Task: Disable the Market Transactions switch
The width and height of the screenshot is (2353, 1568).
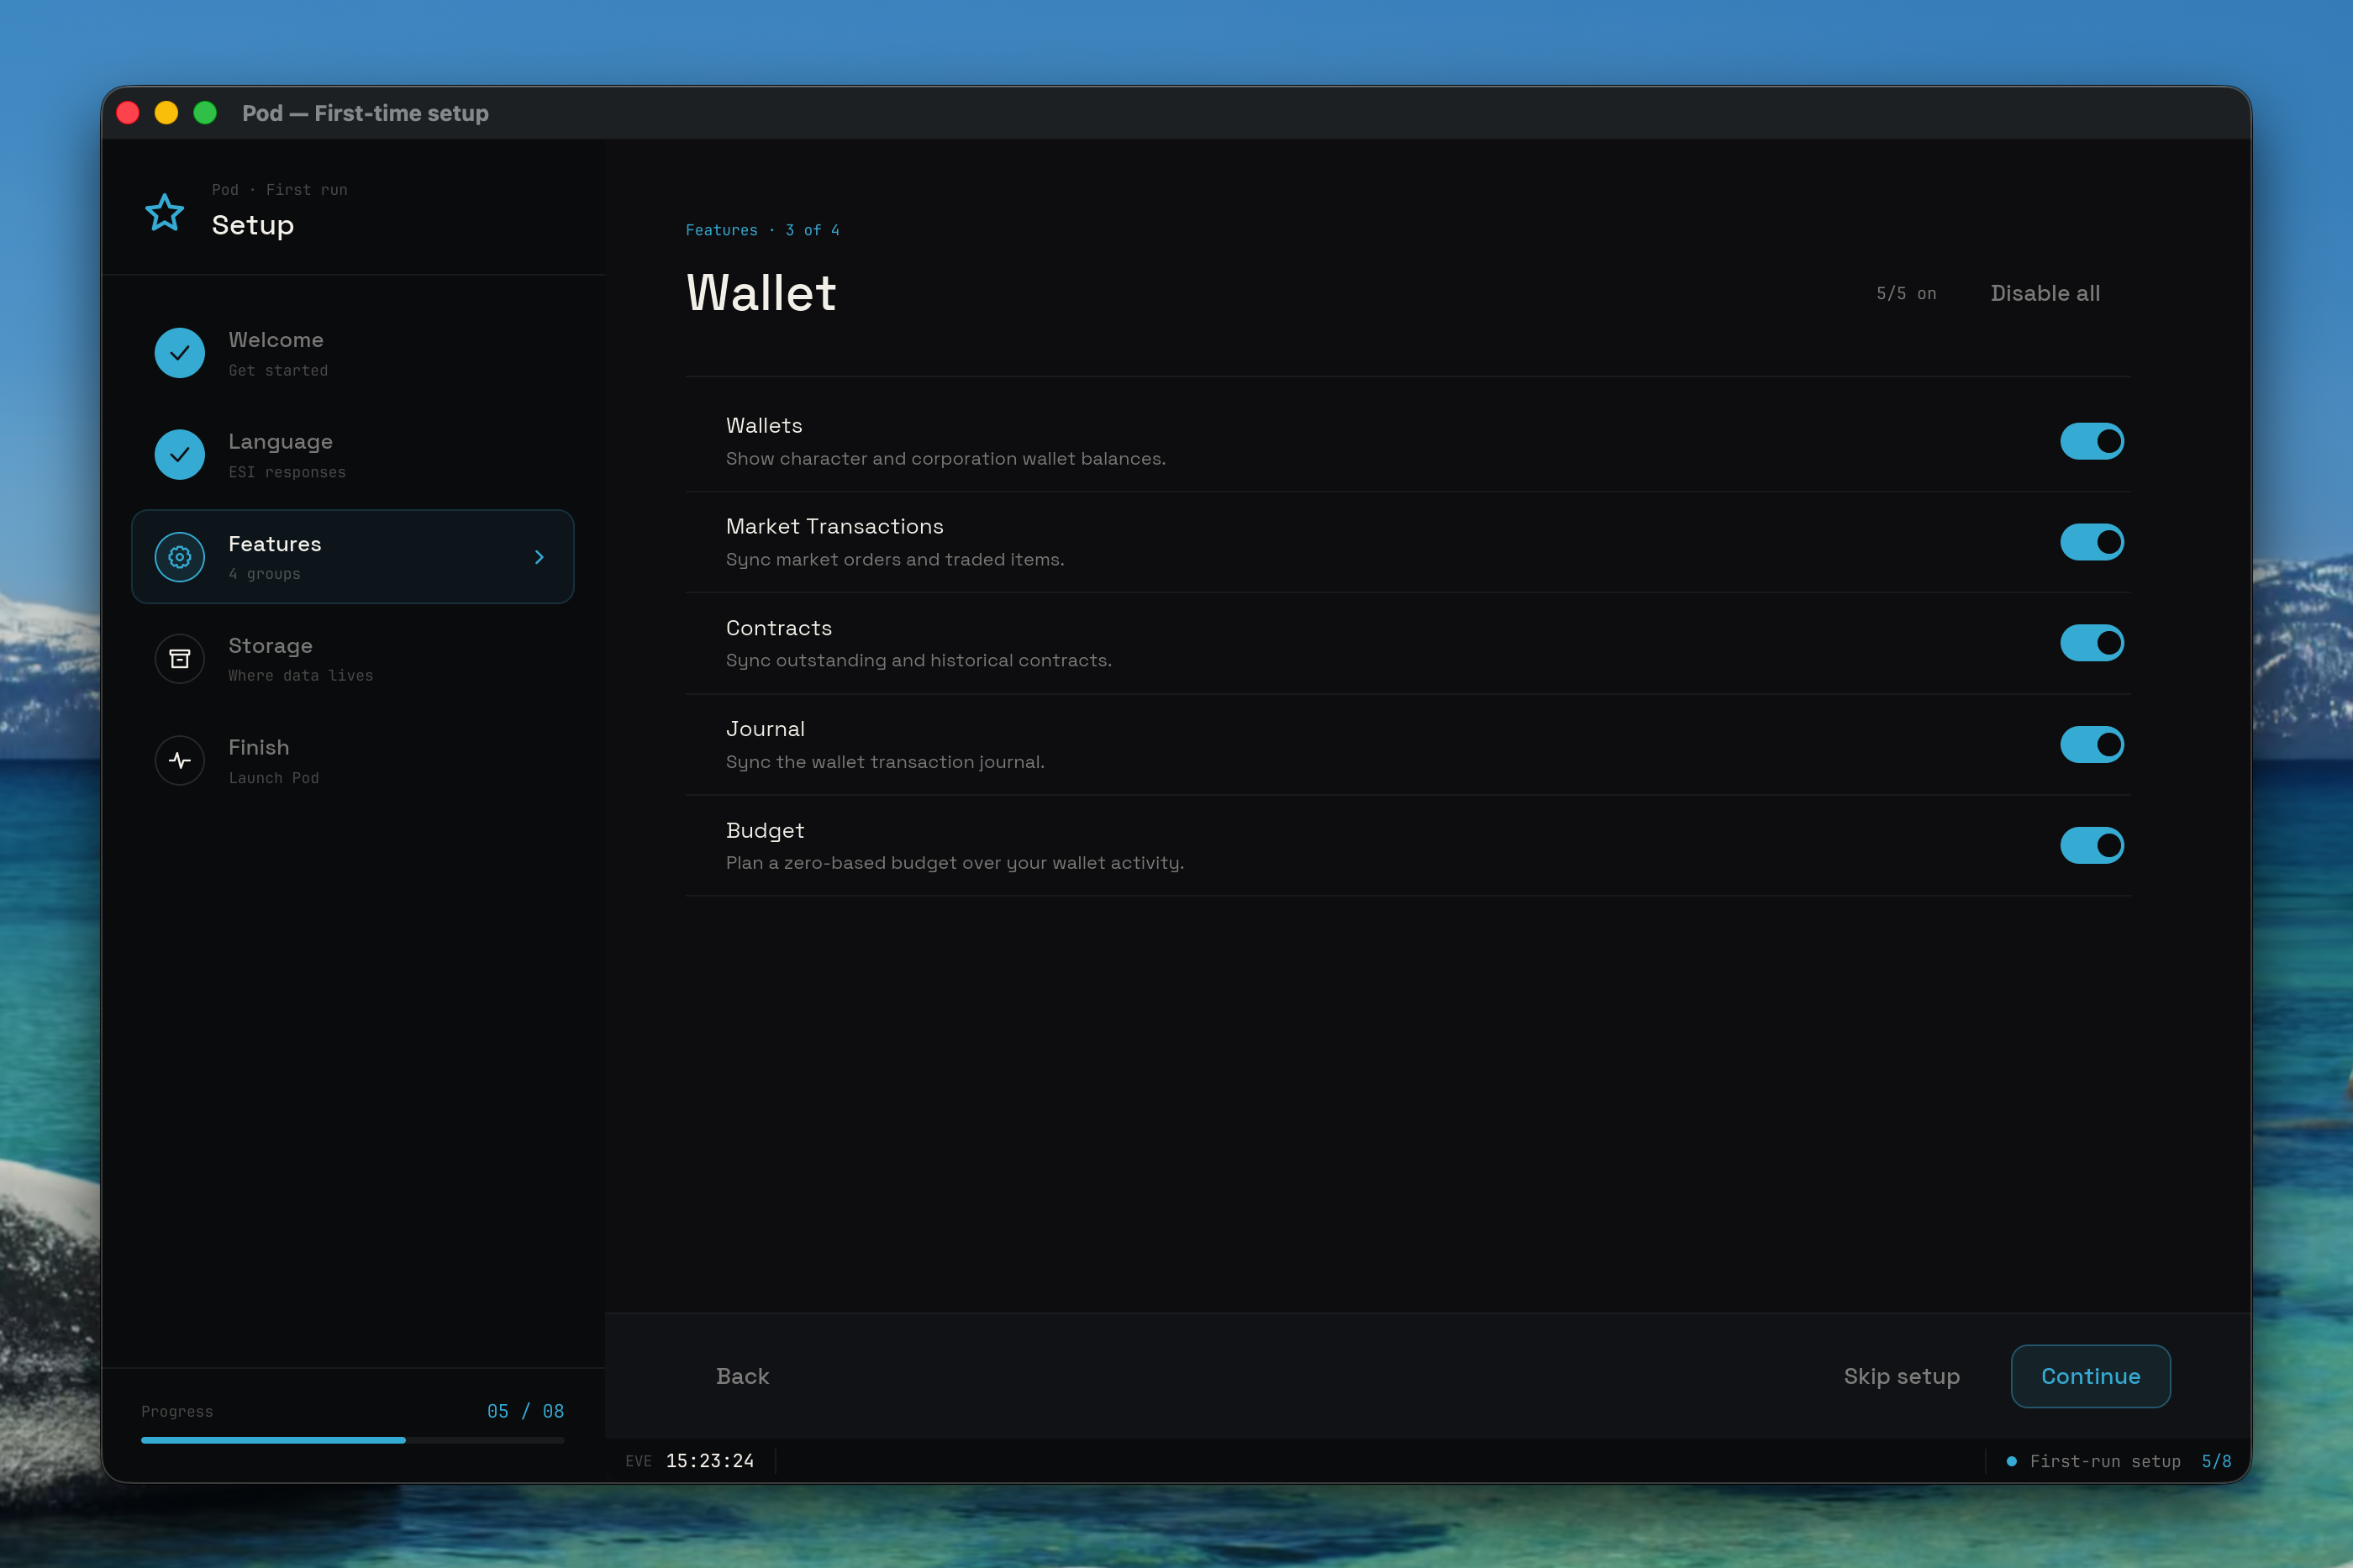Action: pyautogui.click(x=2091, y=542)
